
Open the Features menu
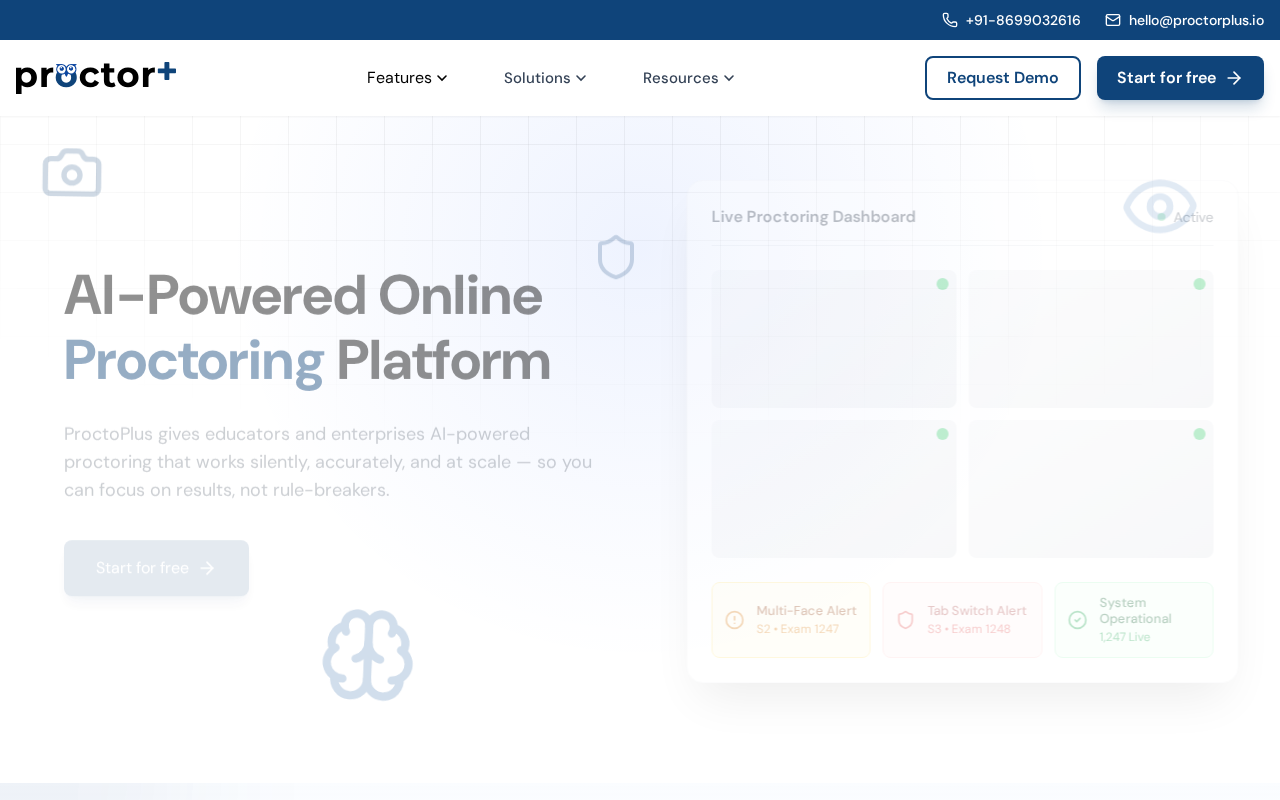tap(407, 78)
